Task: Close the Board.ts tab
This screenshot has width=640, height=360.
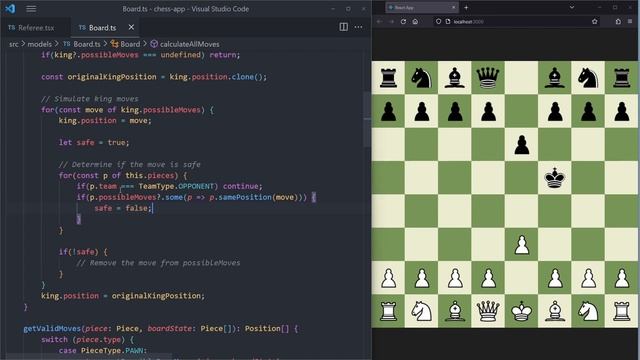Action: click(131, 27)
